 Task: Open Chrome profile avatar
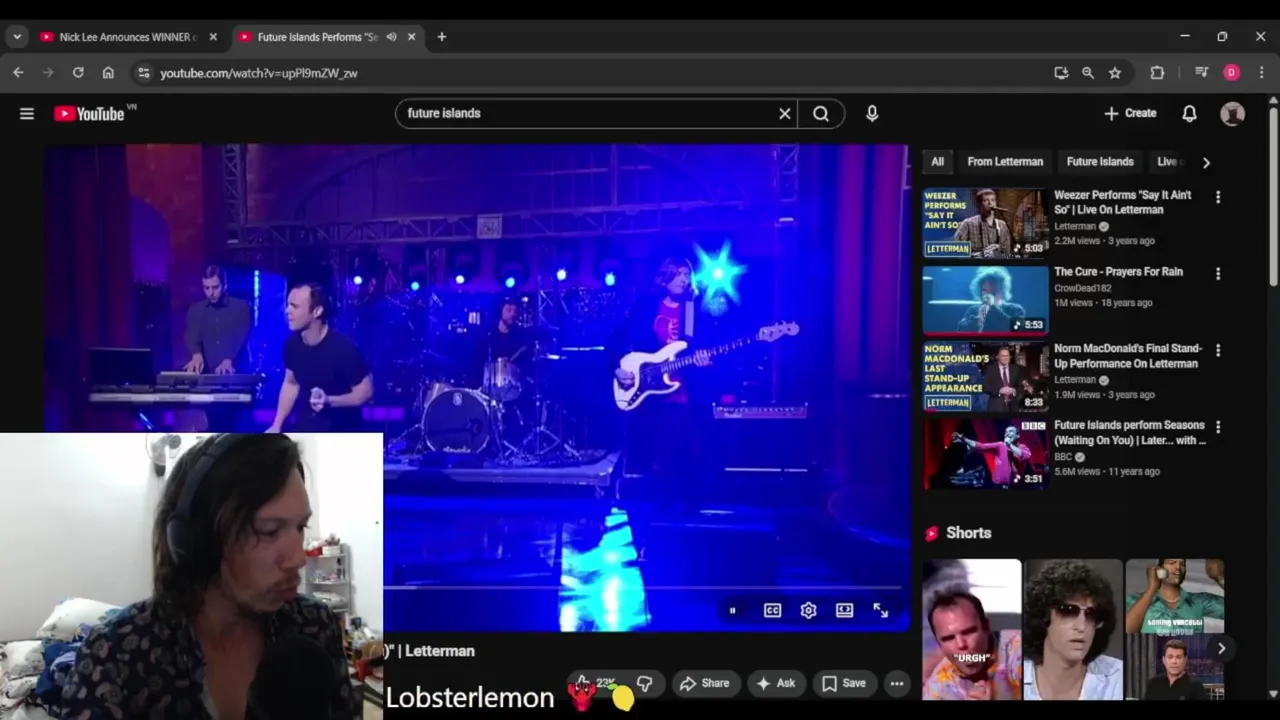1232,73
